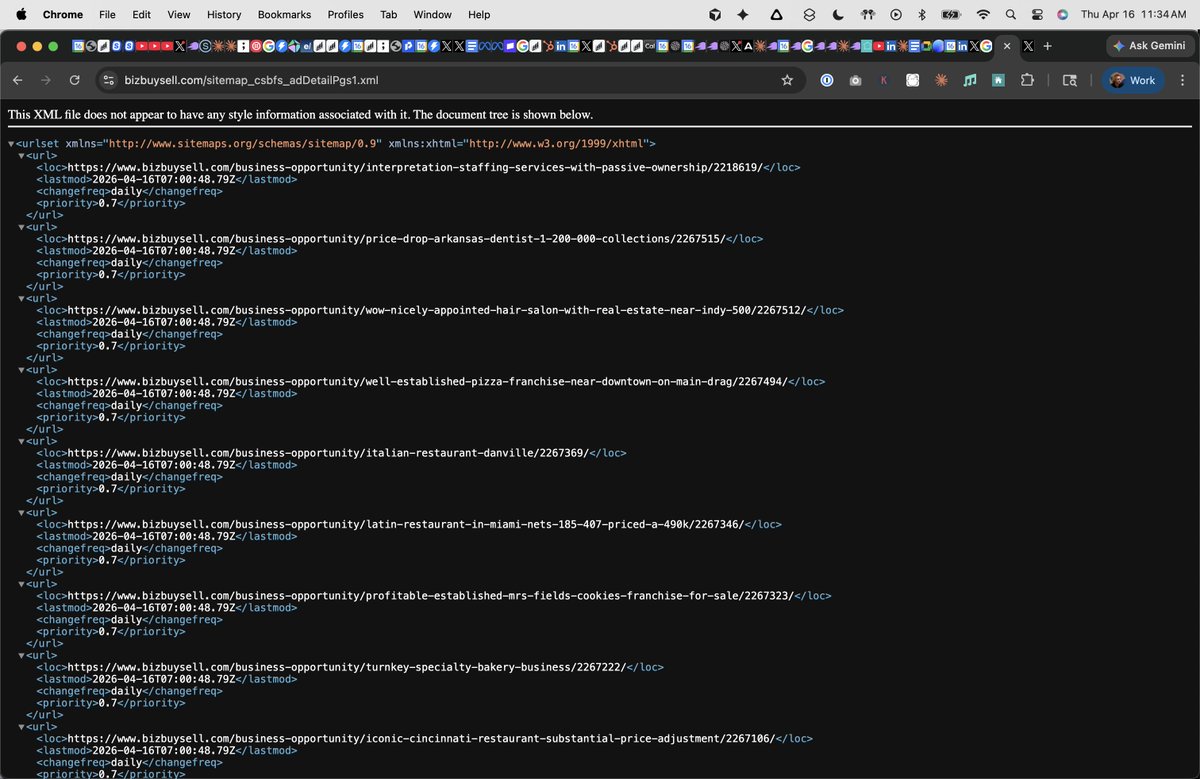Viewport: 1200px width, 779px height.
Task: Open the Bookmarks menu
Action: tap(284, 14)
